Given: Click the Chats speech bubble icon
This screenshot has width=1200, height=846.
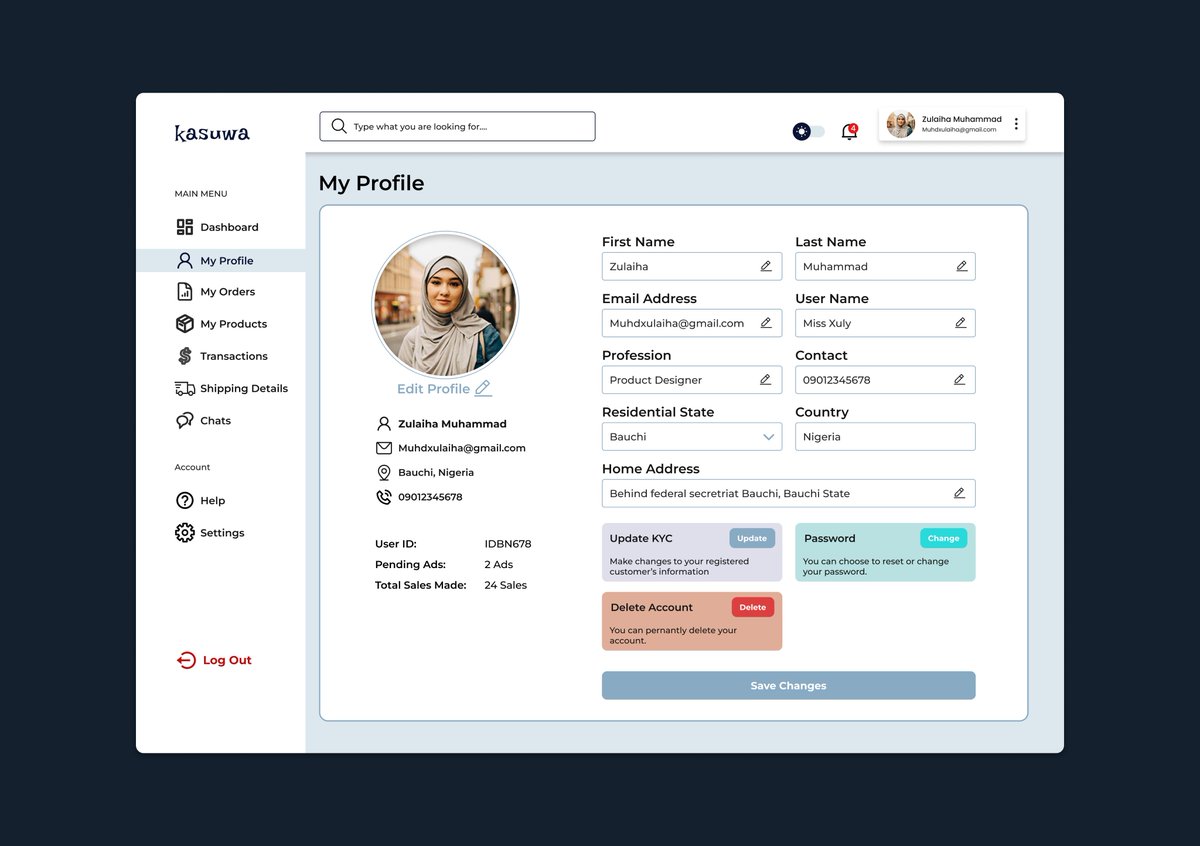Looking at the screenshot, I should [x=185, y=421].
